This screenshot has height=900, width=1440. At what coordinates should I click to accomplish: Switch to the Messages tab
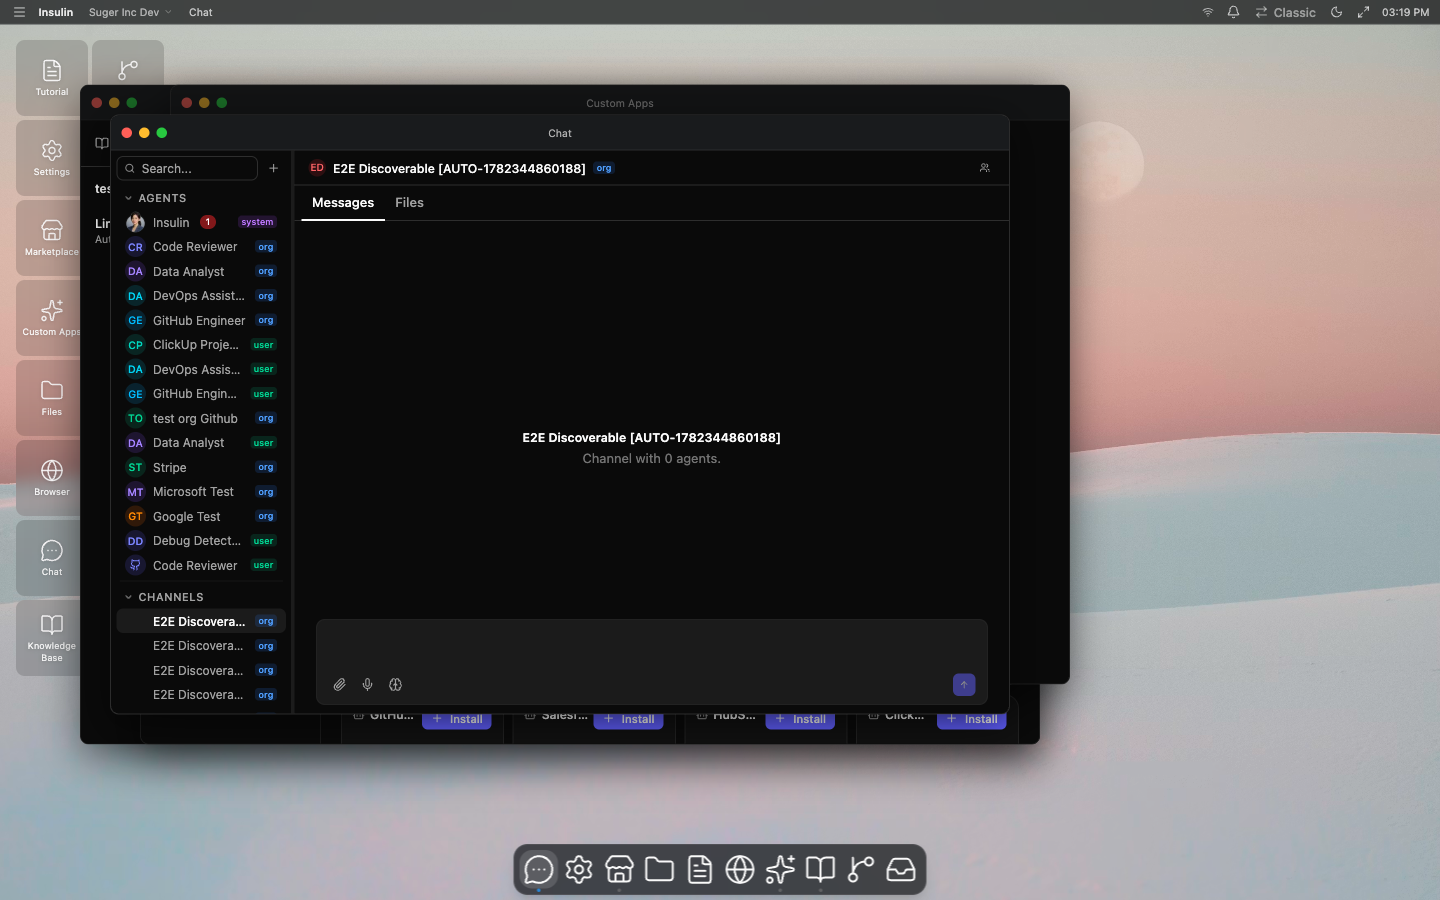[x=343, y=203]
